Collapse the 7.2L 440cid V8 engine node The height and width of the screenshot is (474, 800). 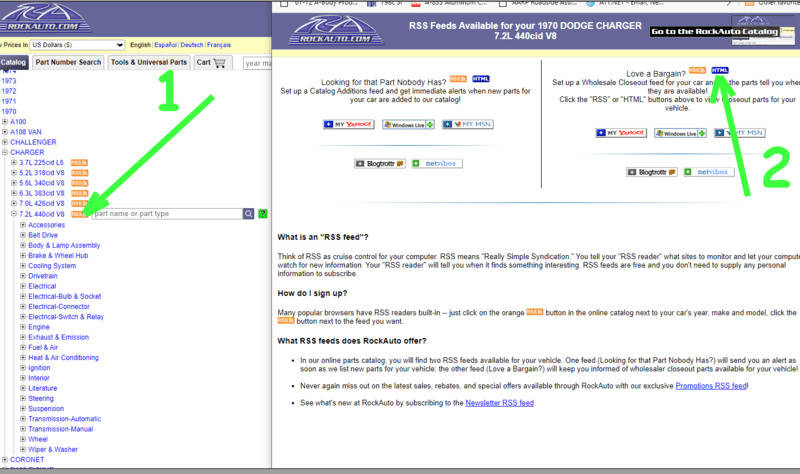[14, 214]
